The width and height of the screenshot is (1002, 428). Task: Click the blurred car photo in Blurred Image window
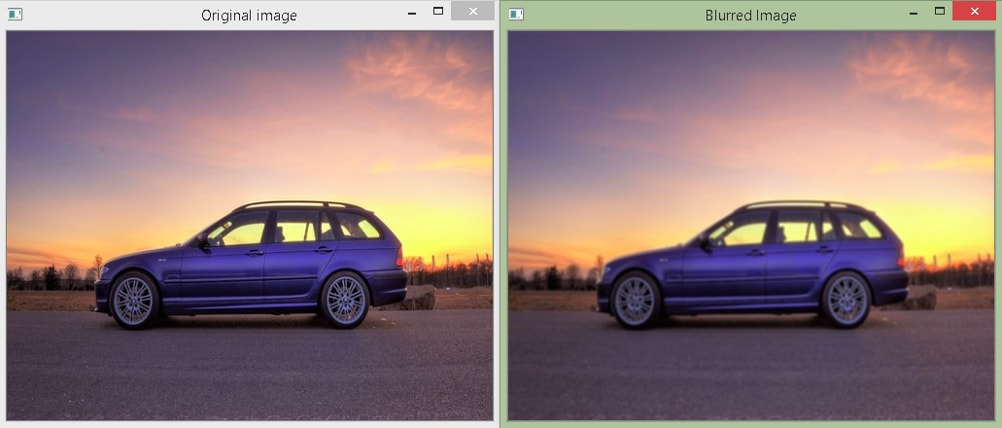tap(752, 225)
